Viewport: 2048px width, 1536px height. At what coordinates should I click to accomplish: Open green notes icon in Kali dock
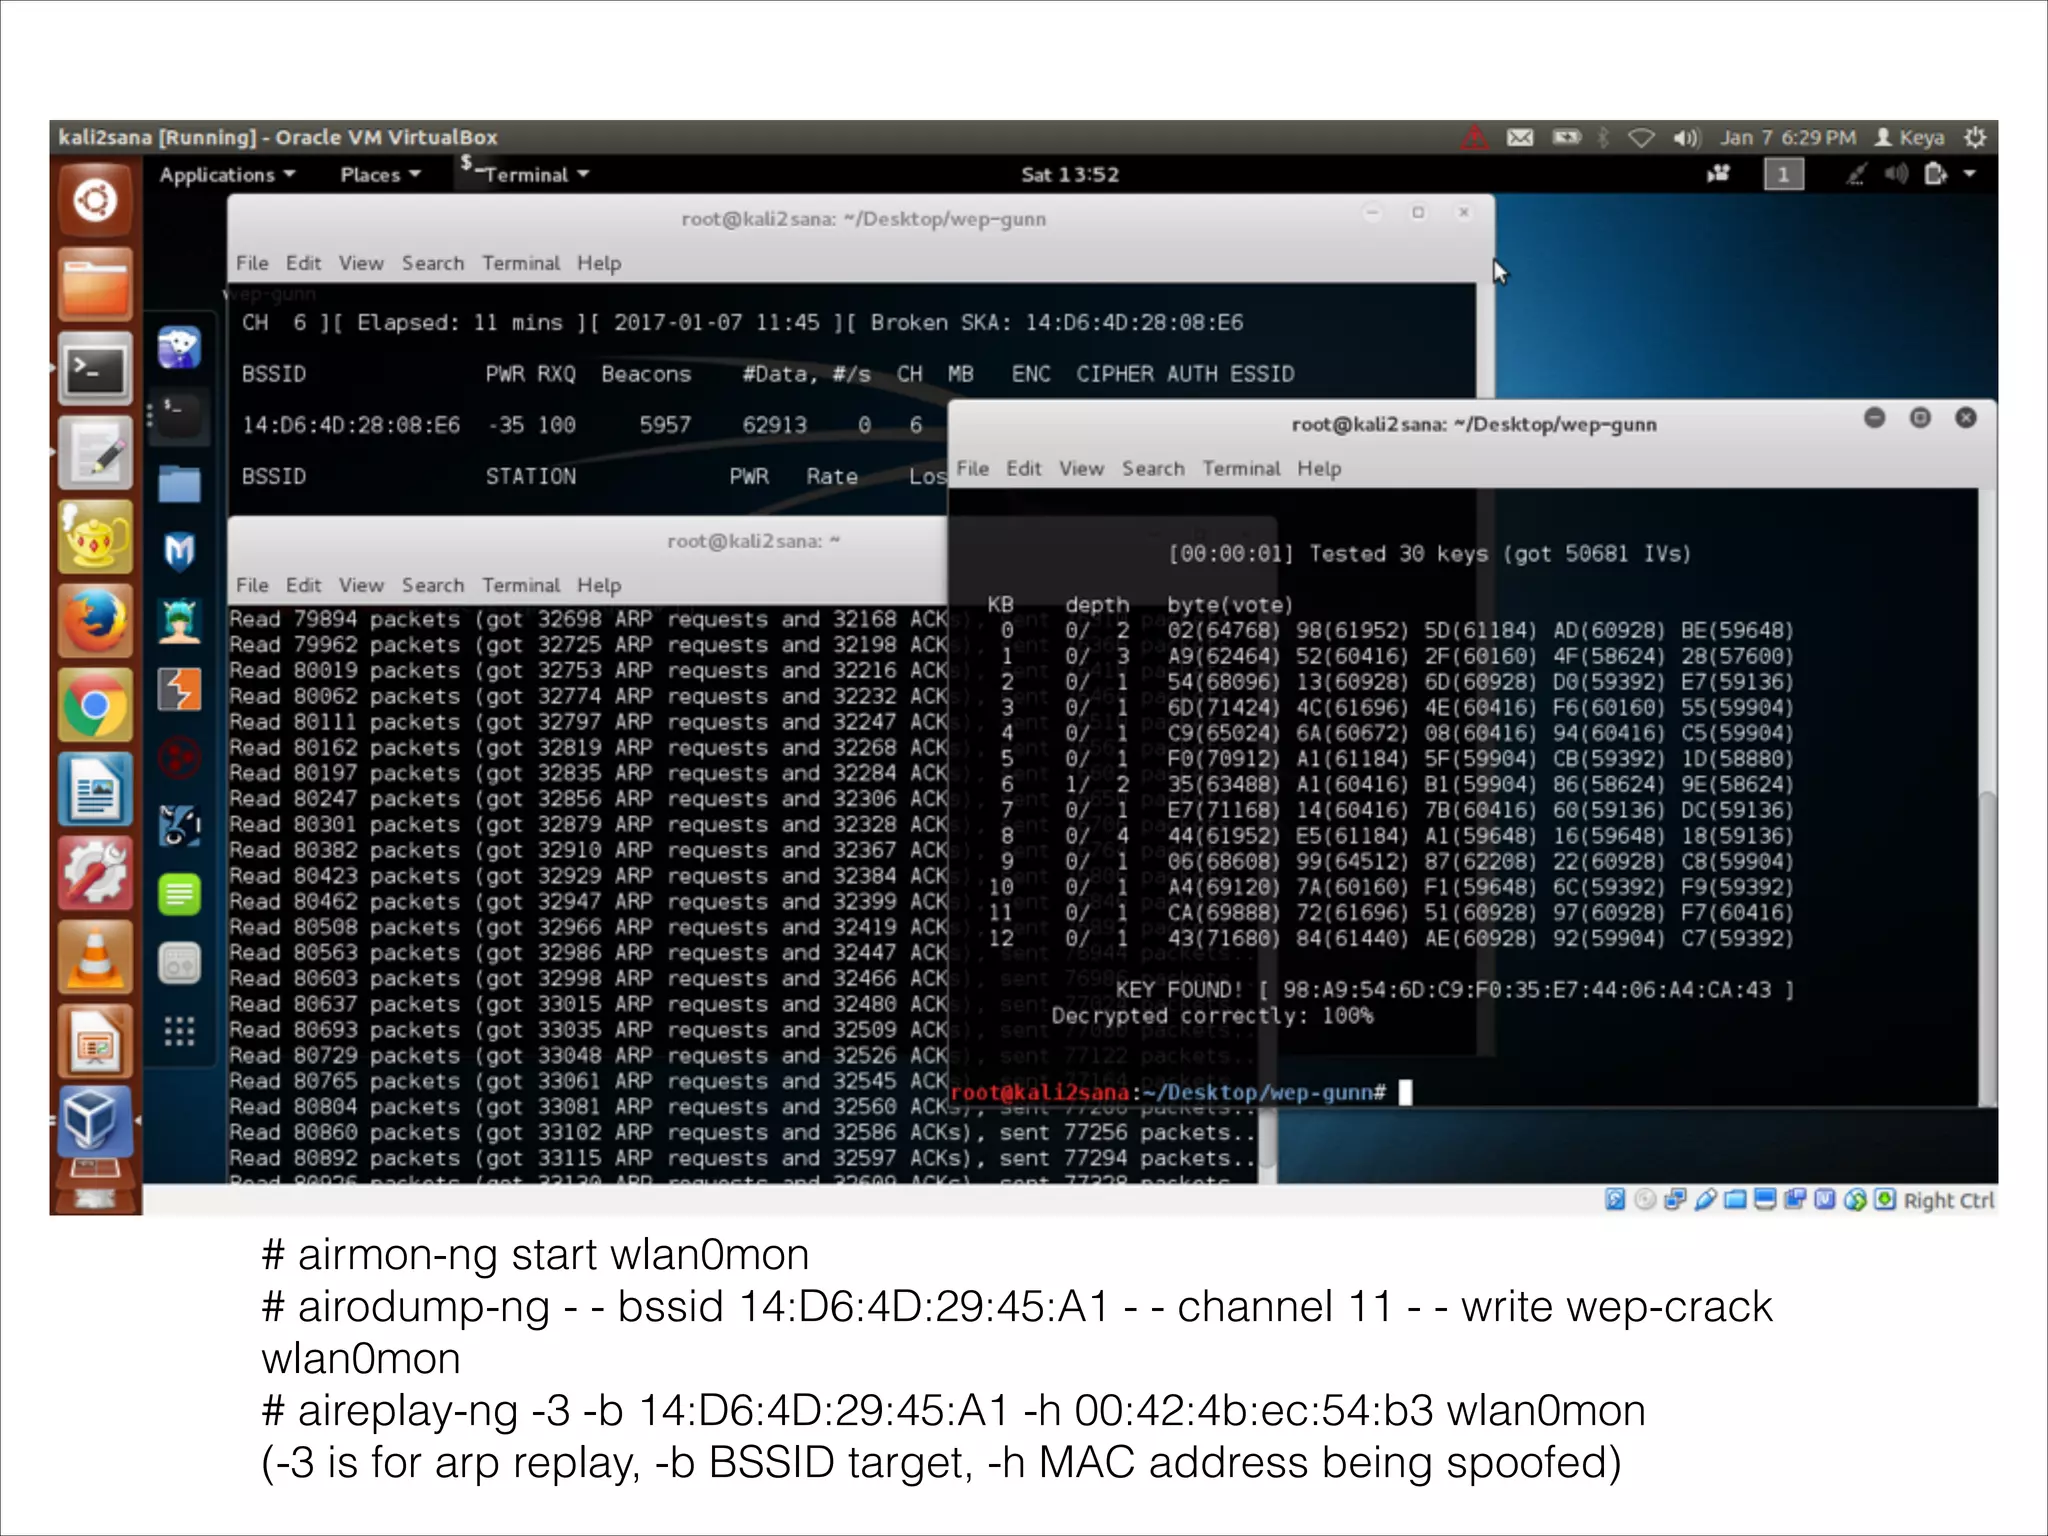(x=179, y=894)
